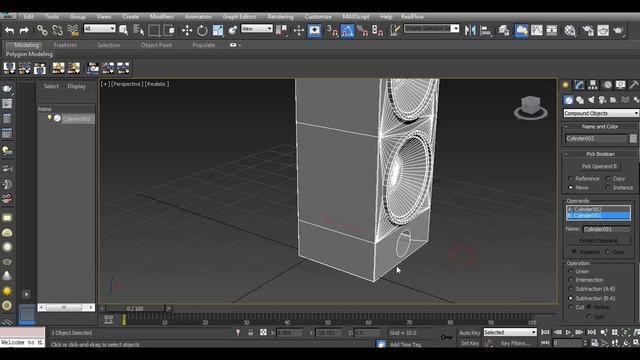This screenshot has width=640, height=360.
Task: Choose the Subtraction (A-B) operation
Action: coord(571,289)
